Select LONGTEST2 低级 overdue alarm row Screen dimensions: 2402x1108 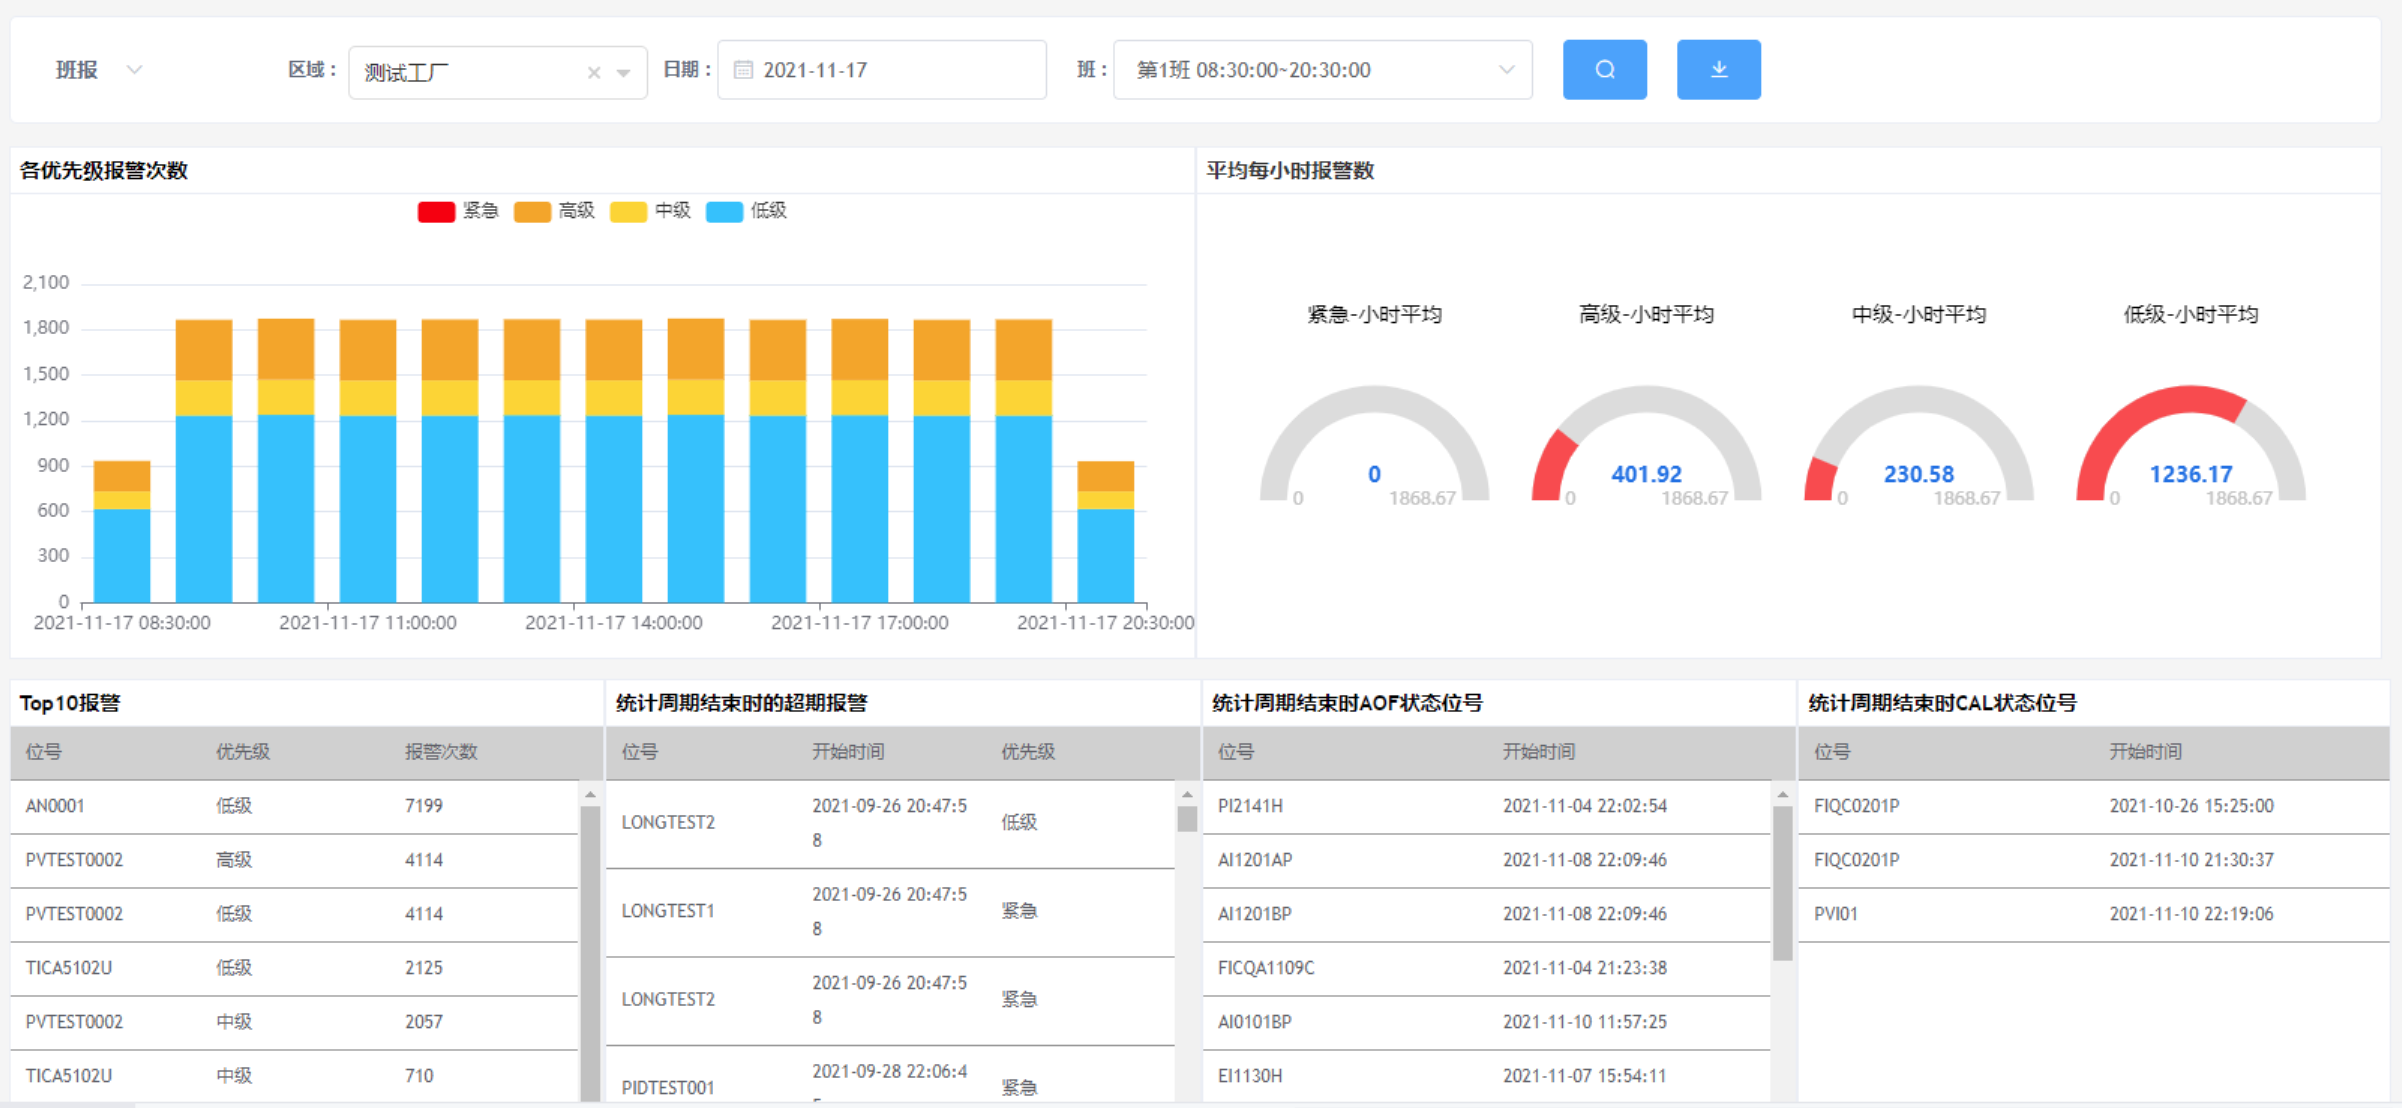tap(890, 824)
